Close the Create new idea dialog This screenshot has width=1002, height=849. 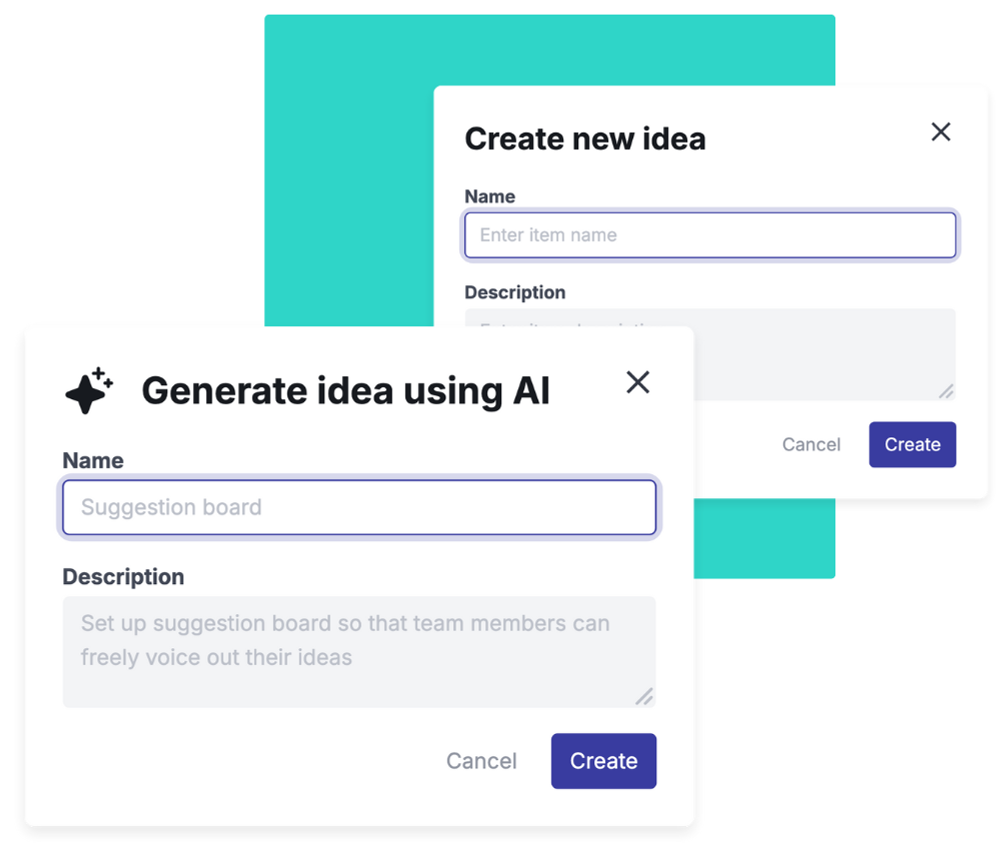[x=941, y=132]
